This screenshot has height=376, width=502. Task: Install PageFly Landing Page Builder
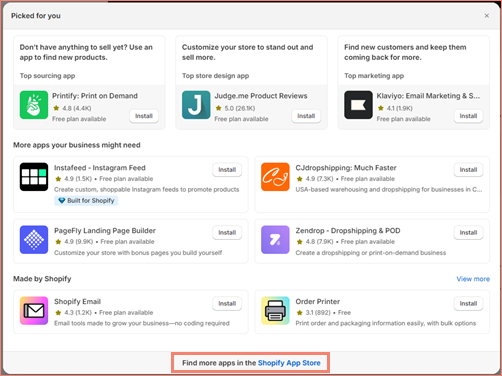(227, 233)
